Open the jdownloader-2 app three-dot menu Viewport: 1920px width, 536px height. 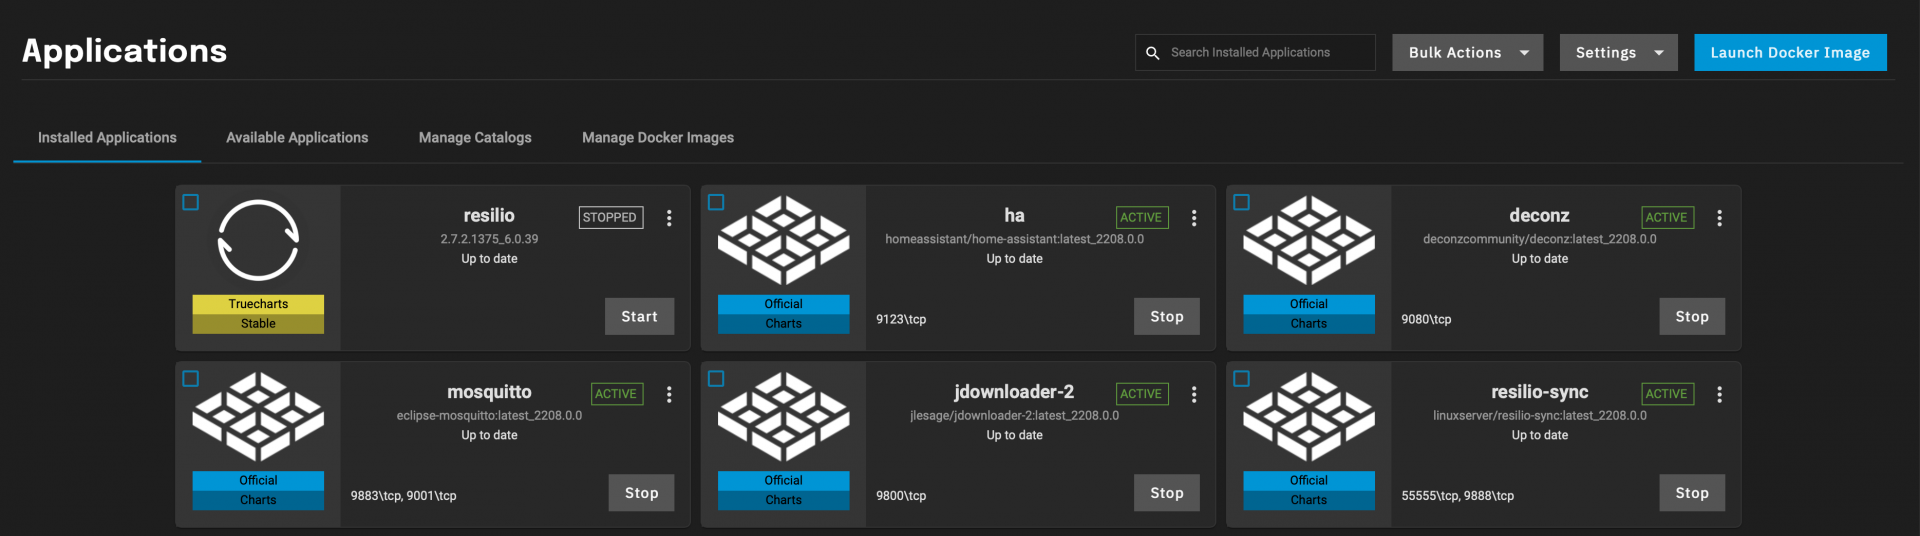(x=1194, y=395)
